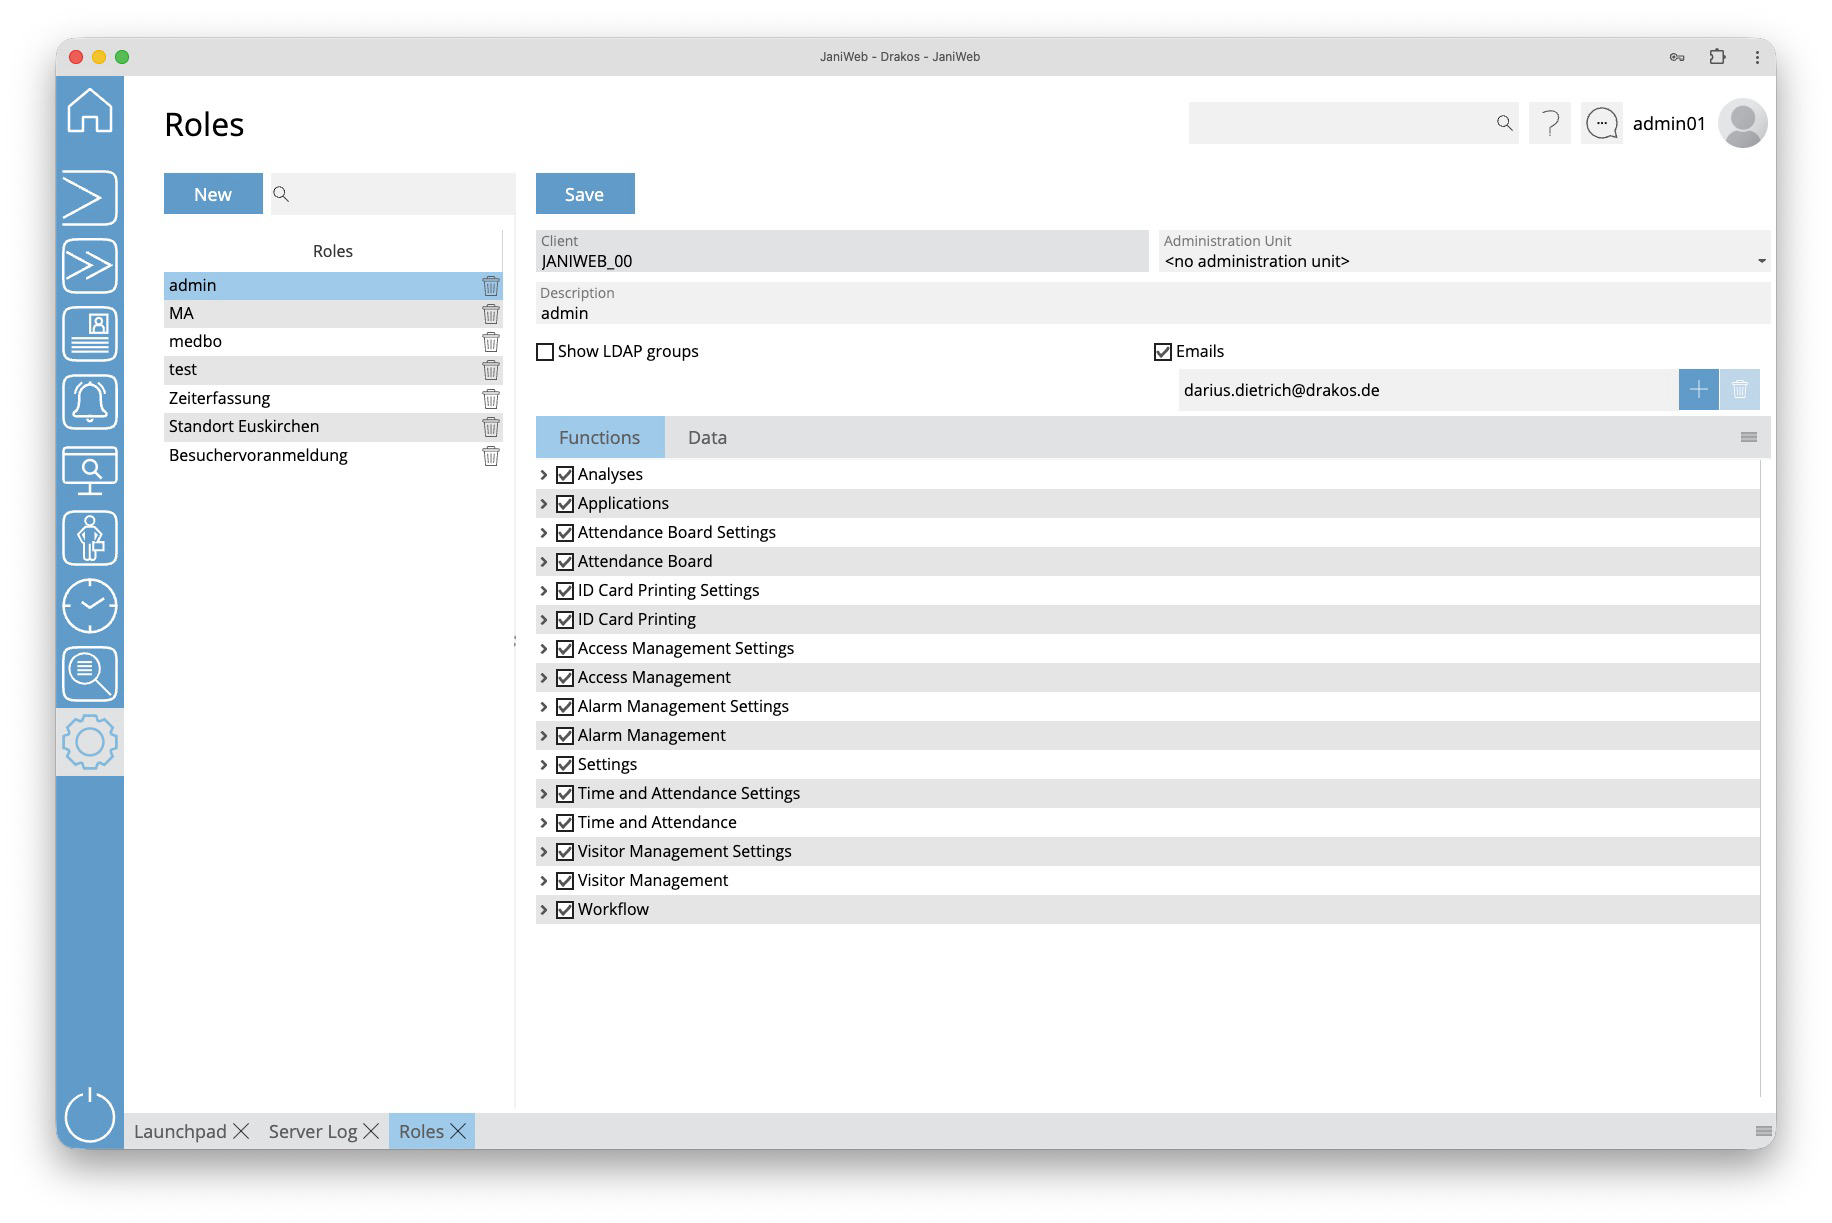
Task: Open the help question mark icon
Action: pyautogui.click(x=1549, y=124)
